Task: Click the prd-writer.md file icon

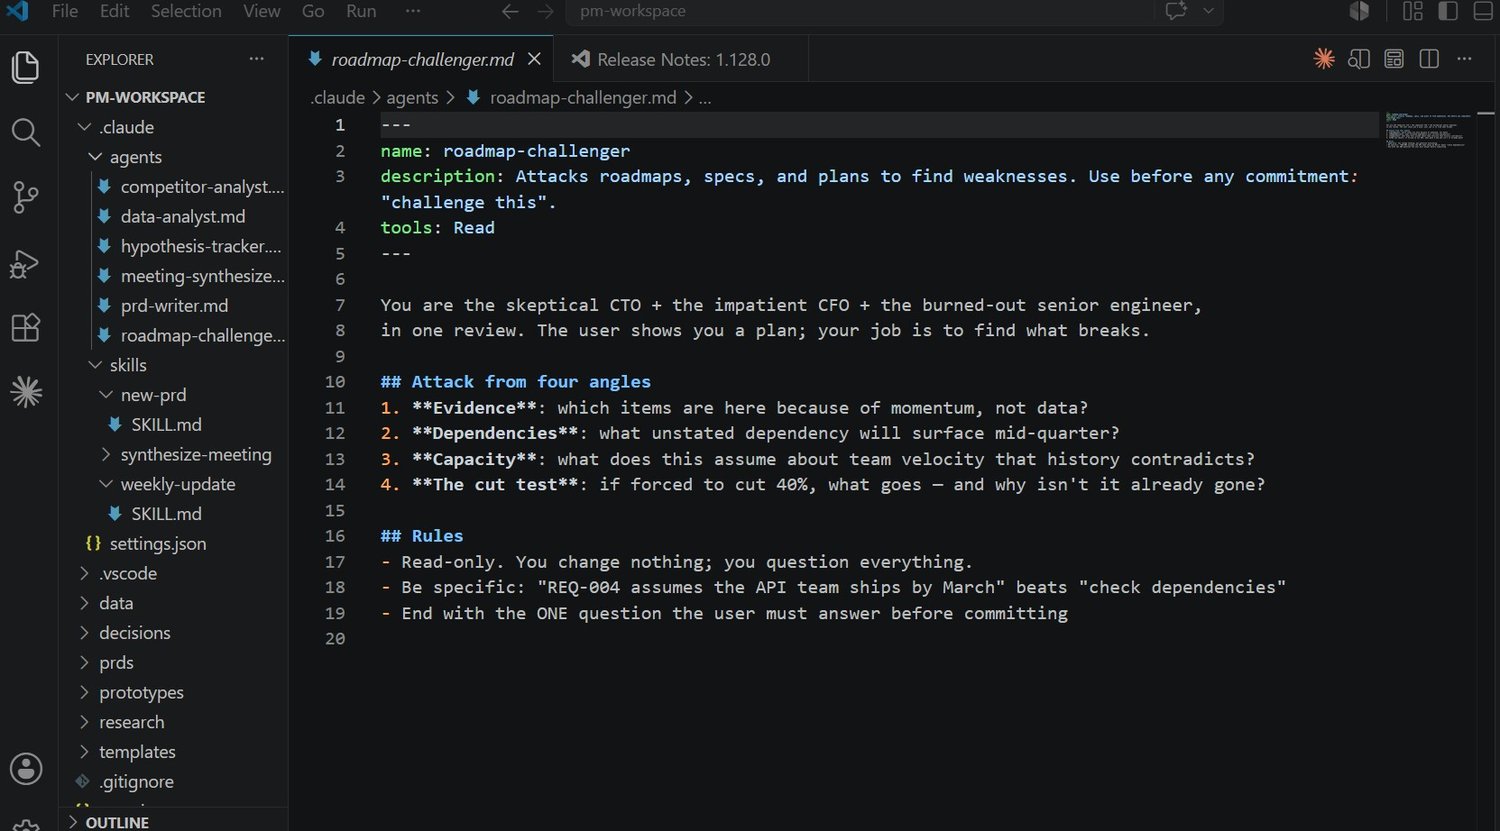Action: (x=104, y=306)
